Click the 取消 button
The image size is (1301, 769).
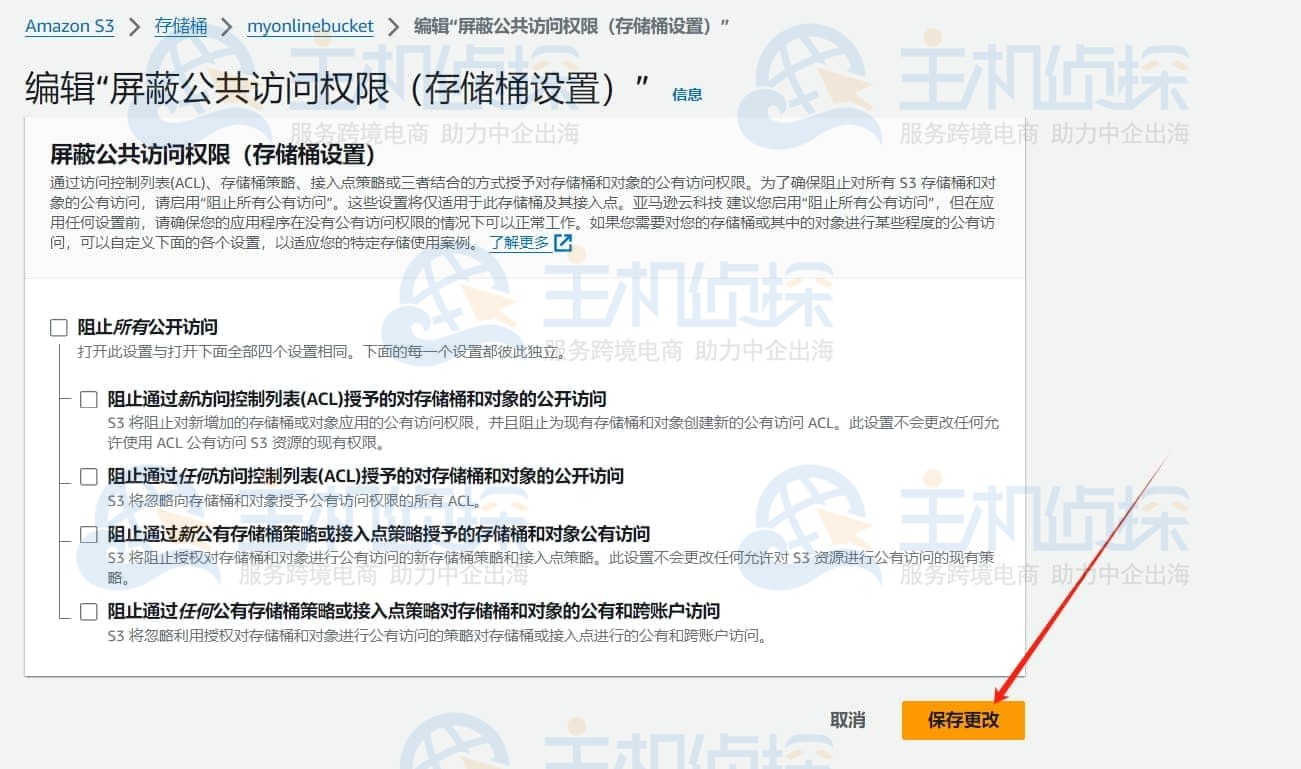pos(847,720)
